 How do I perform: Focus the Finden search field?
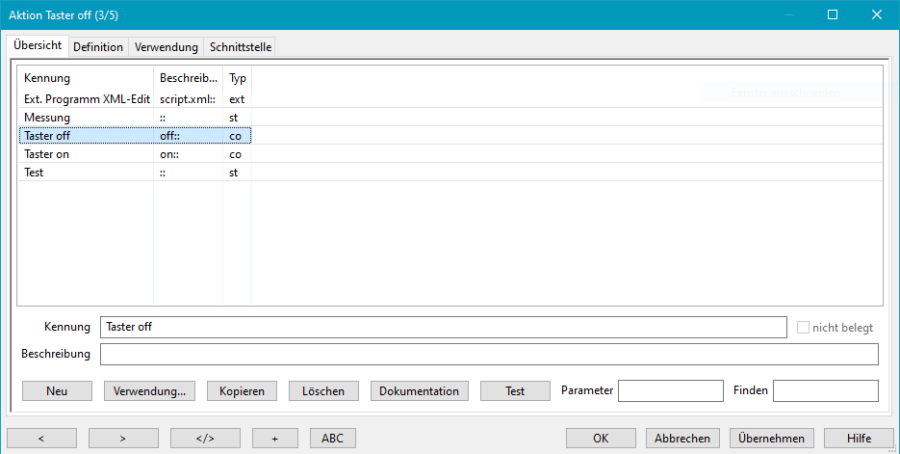coord(825,391)
